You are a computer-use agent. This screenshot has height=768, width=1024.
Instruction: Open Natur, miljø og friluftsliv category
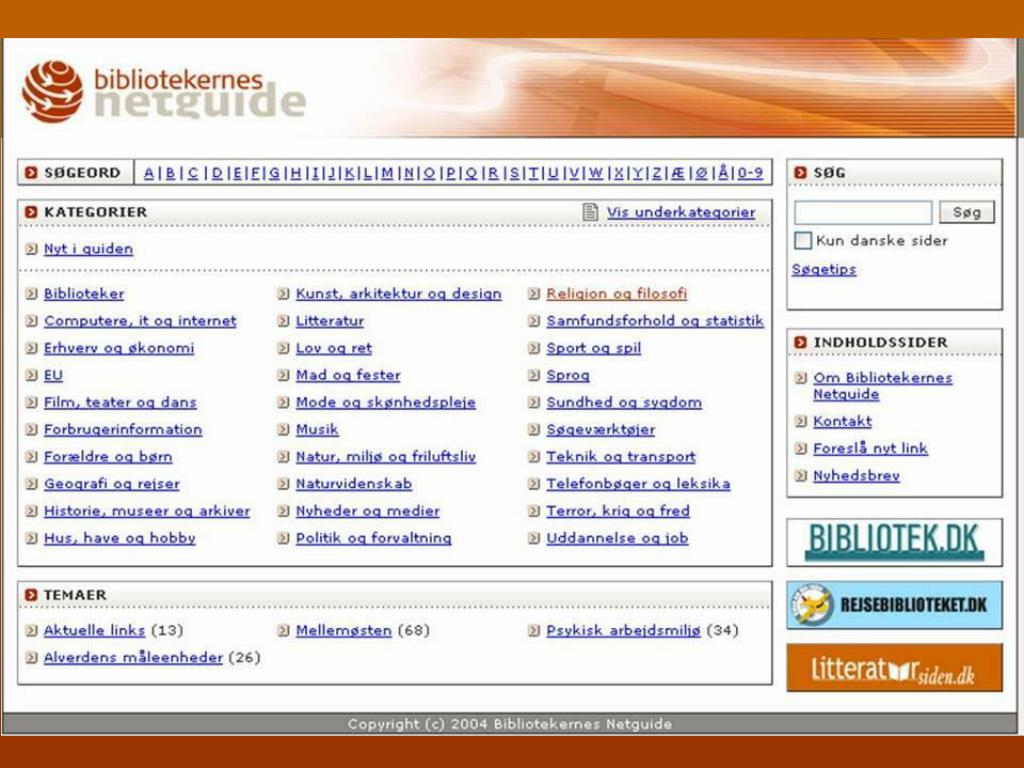(x=385, y=456)
